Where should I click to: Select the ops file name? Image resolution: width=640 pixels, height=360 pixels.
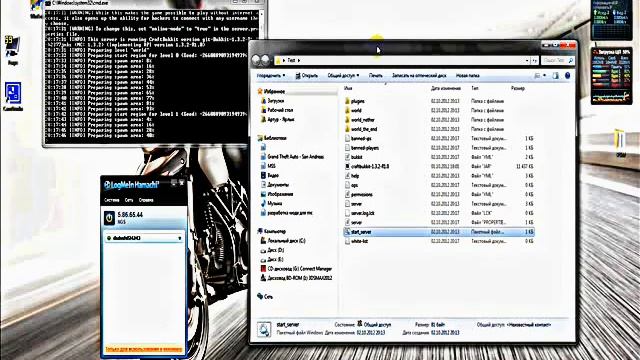[x=354, y=185]
